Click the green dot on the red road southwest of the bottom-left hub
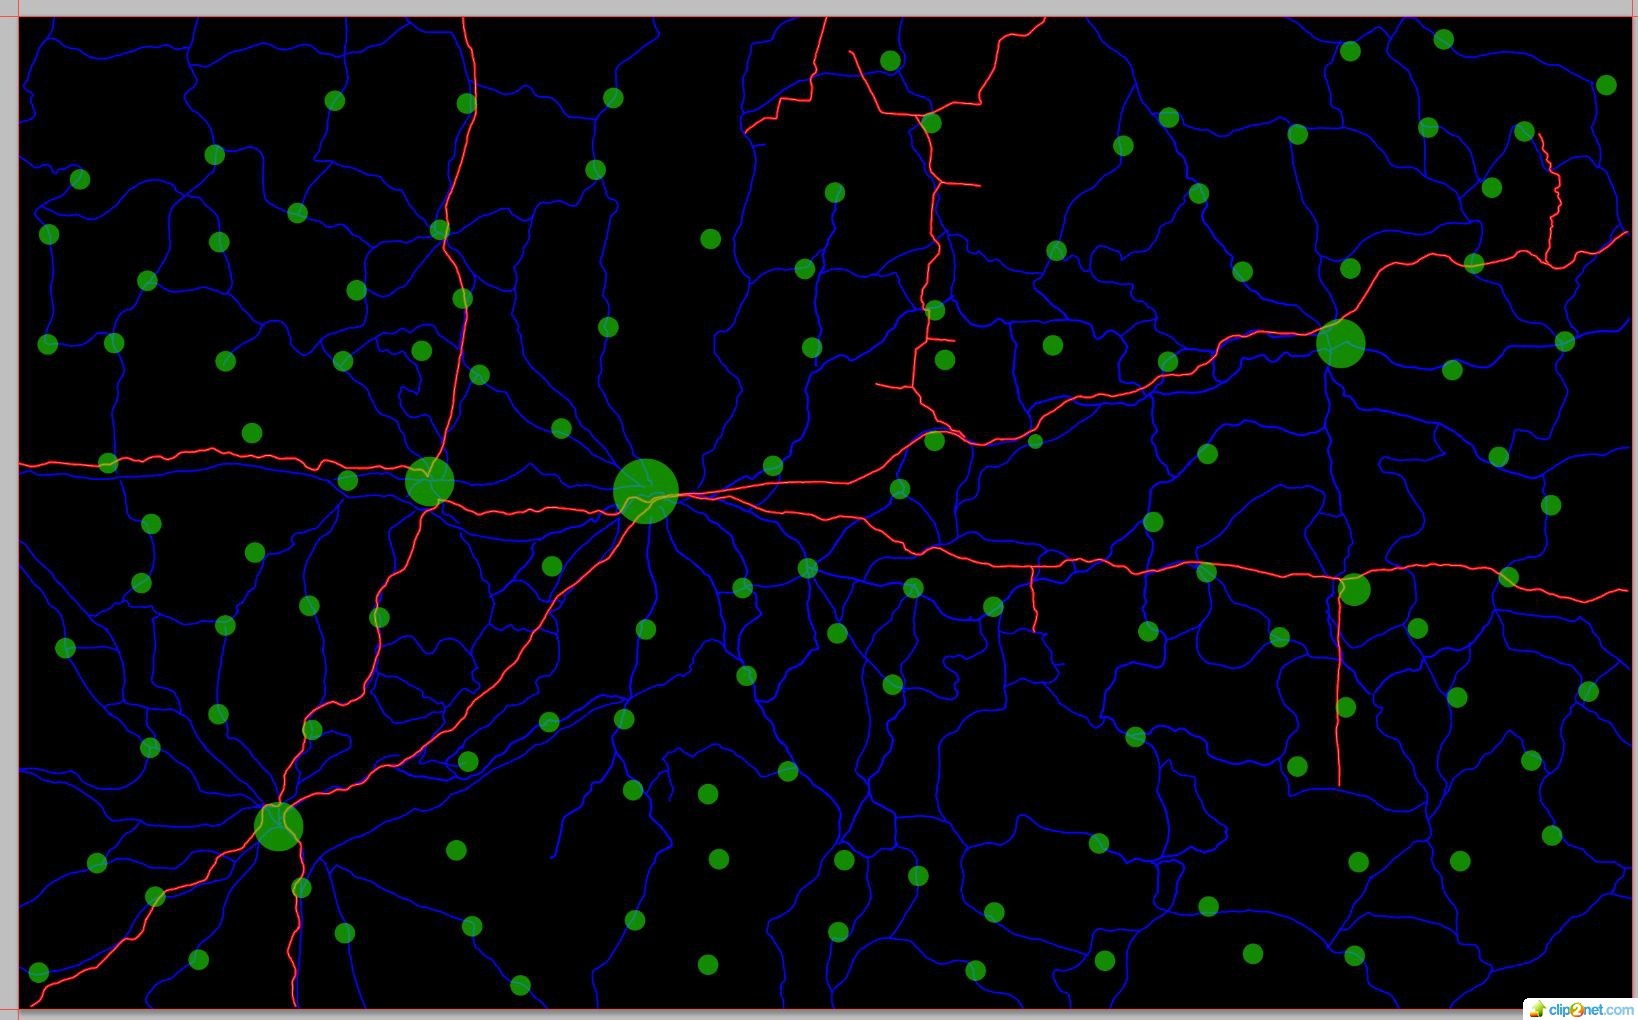Viewport: 1638px width, 1020px height. click(155, 897)
